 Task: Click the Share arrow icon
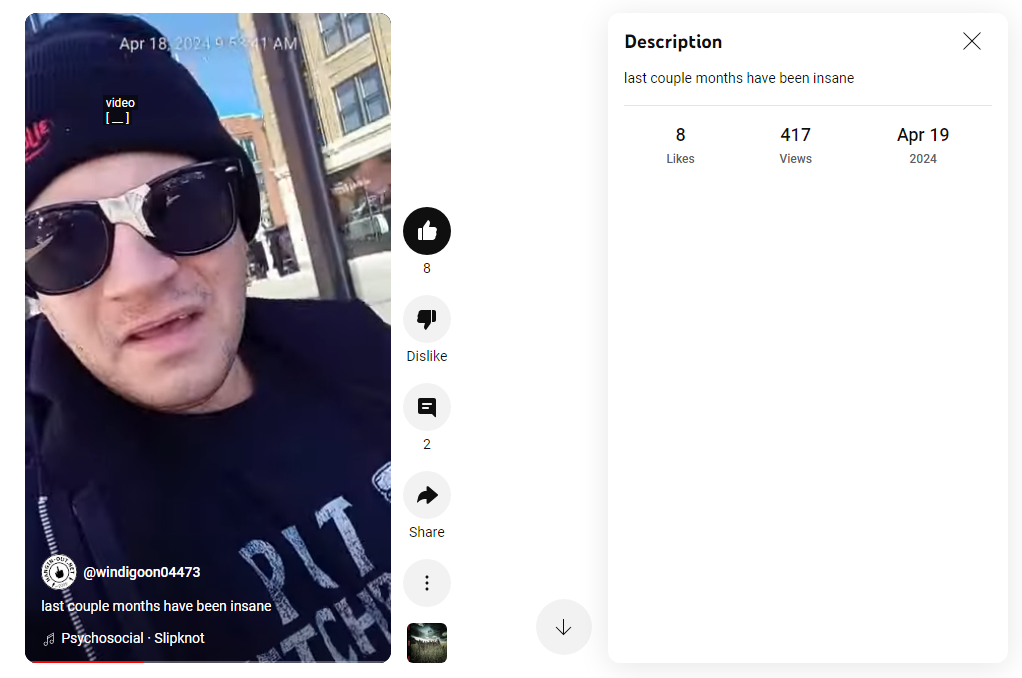[x=427, y=495]
